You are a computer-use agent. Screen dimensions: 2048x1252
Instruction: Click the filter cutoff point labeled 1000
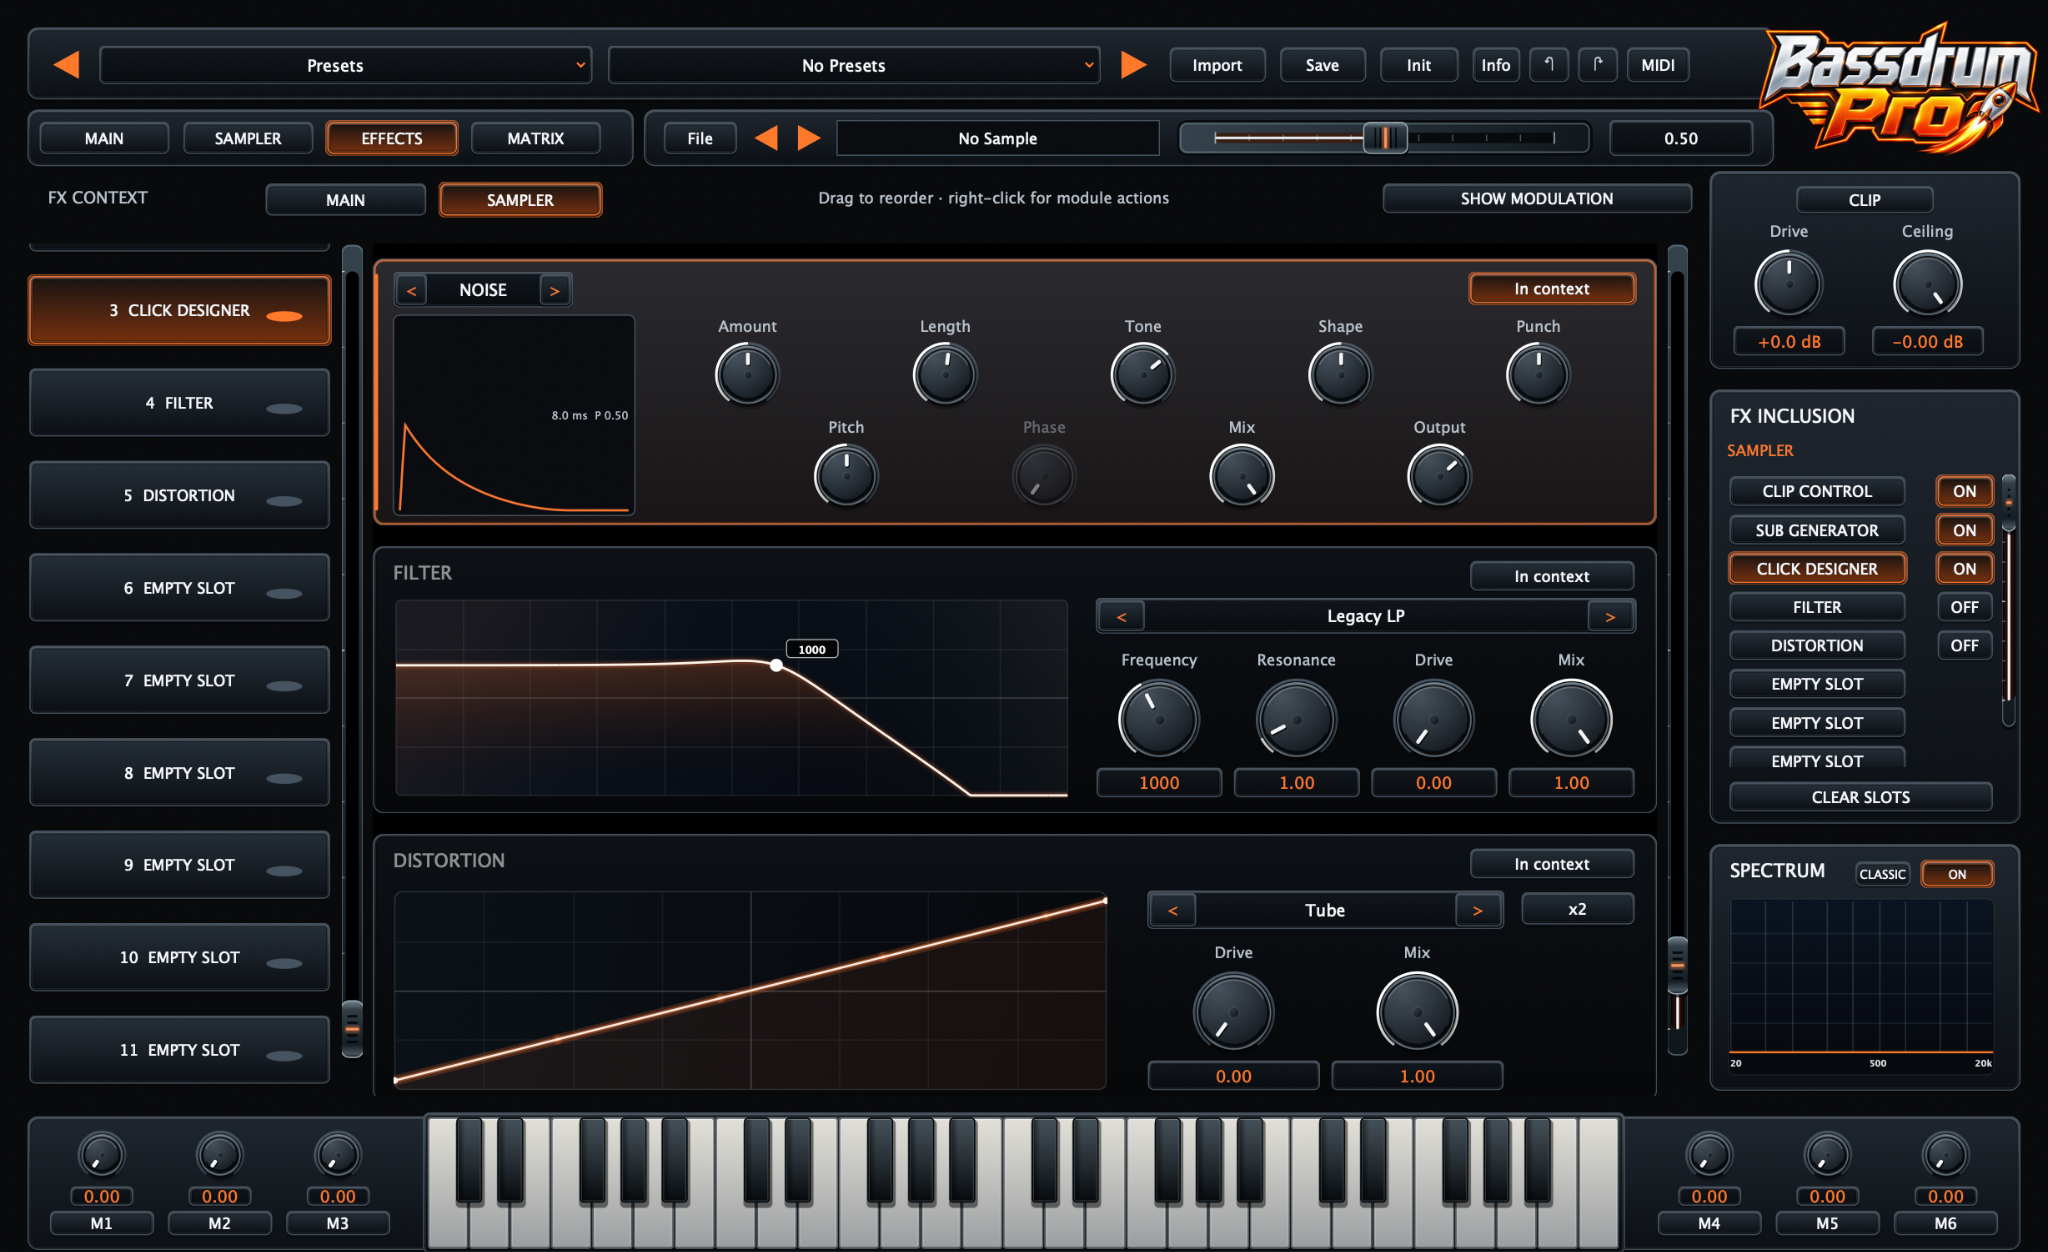[777, 665]
